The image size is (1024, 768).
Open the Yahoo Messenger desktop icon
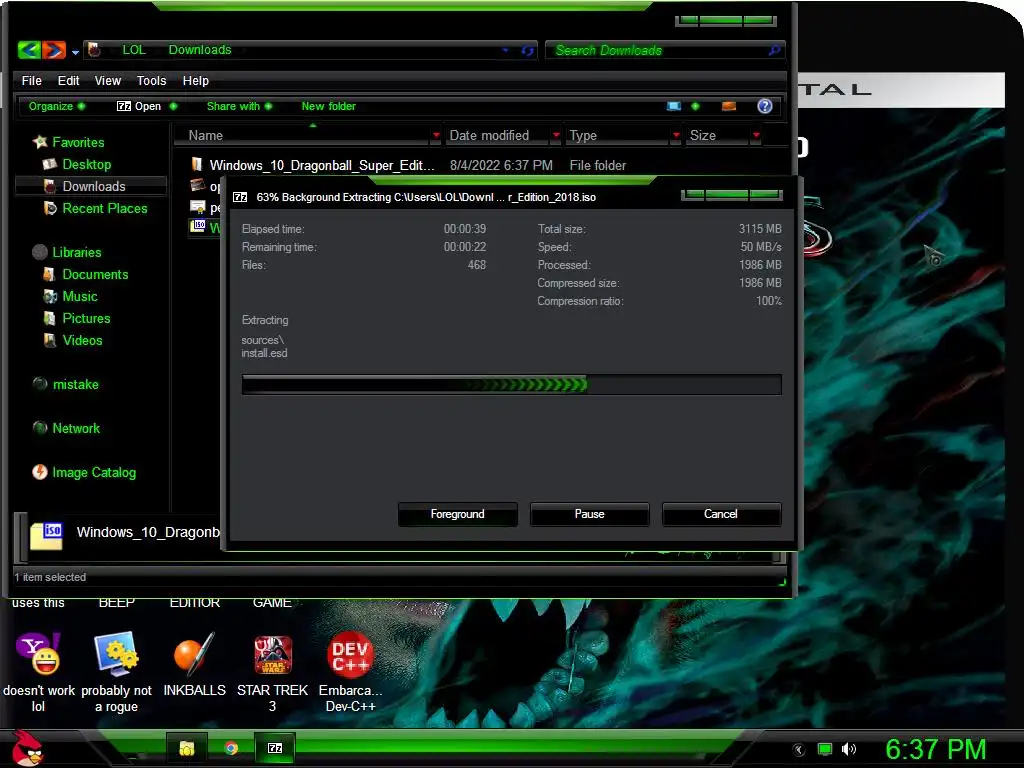pyautogui.click(x=38, y=671)
